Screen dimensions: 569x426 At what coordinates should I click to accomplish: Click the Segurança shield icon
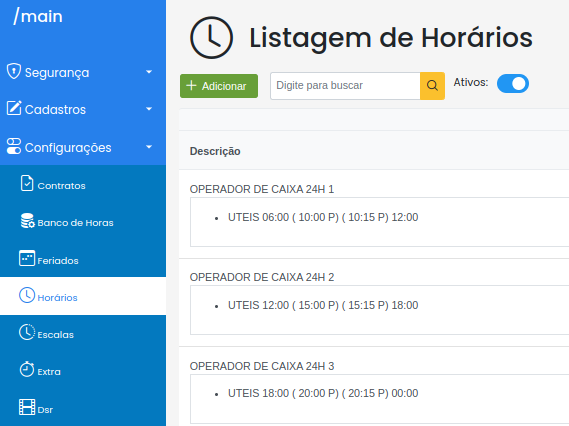click(x=14, y=71)
